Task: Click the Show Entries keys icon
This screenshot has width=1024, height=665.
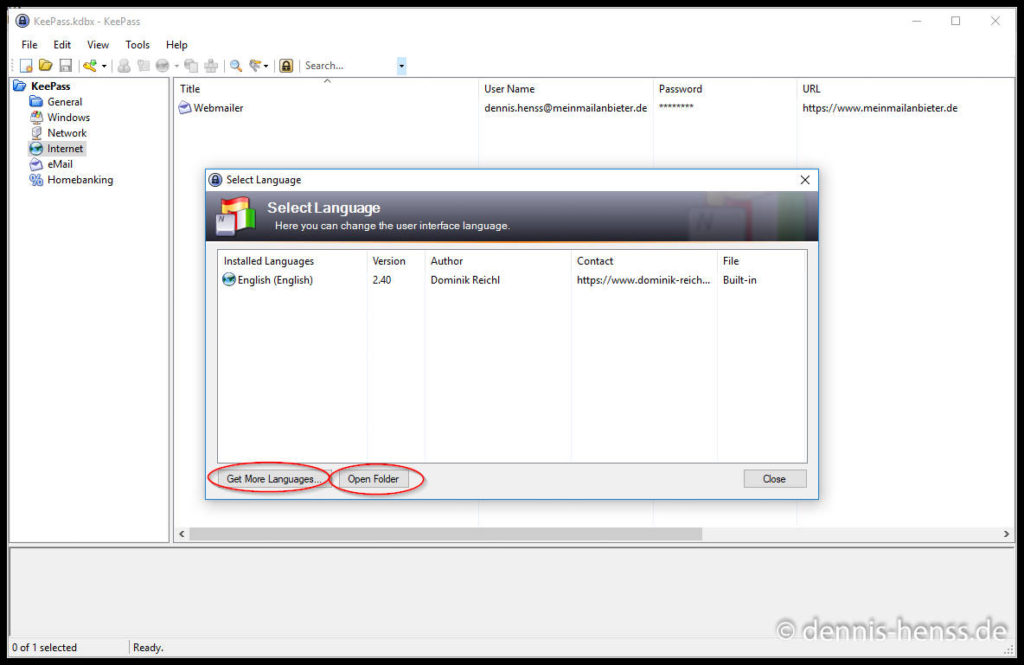Action: tap(255, 65)
